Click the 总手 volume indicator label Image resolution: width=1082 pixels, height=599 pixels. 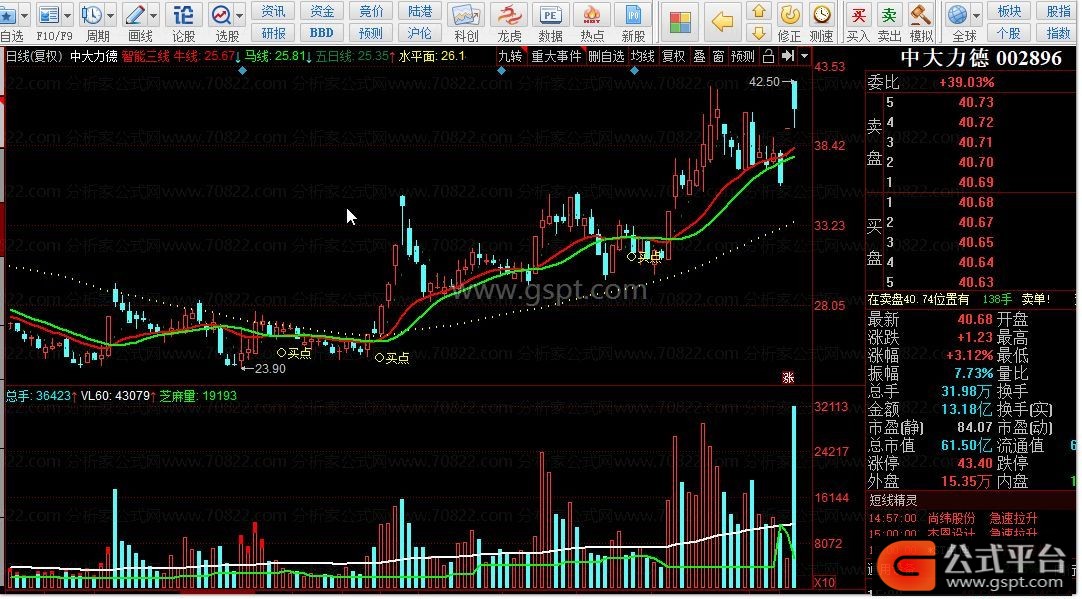tap(18, 396)
